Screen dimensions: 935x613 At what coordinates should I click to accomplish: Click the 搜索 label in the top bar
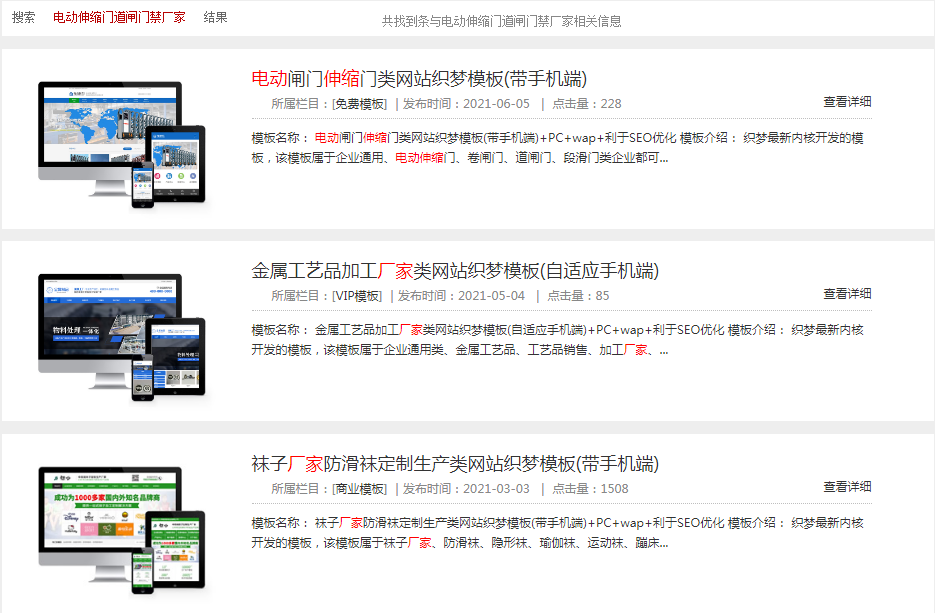click(24, 18)
